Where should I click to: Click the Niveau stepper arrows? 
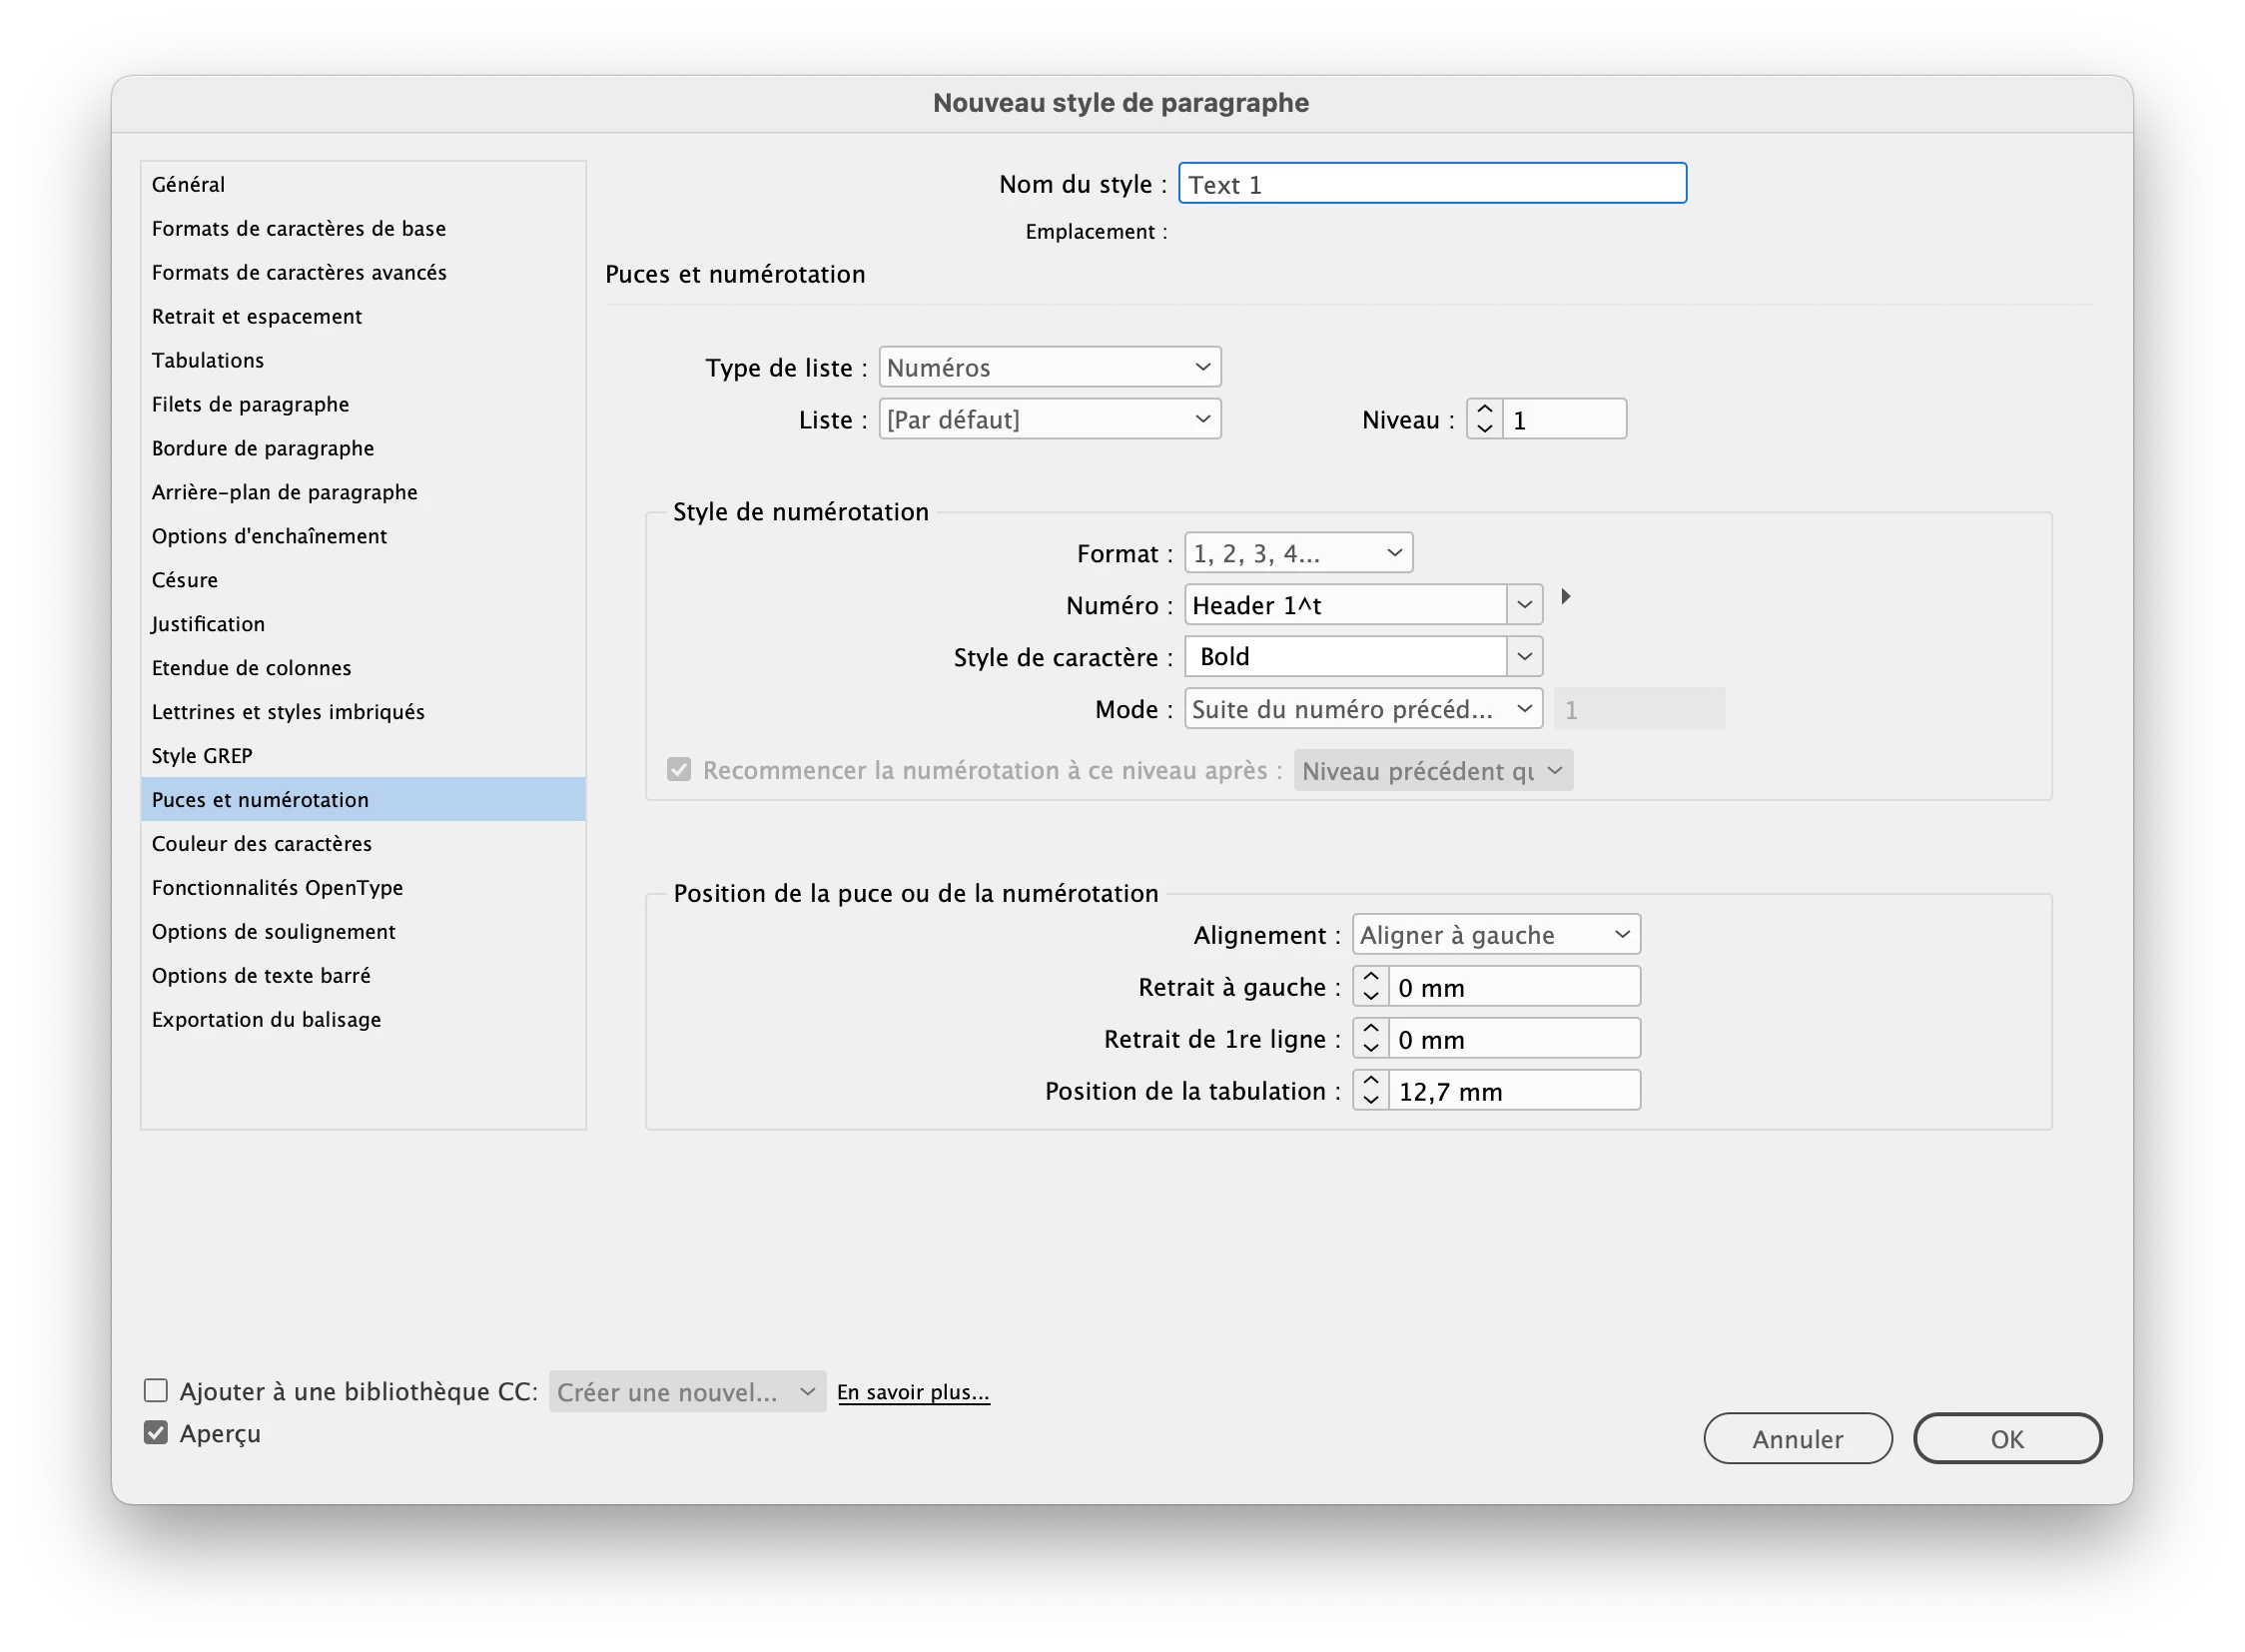[x=1484, y=419]
